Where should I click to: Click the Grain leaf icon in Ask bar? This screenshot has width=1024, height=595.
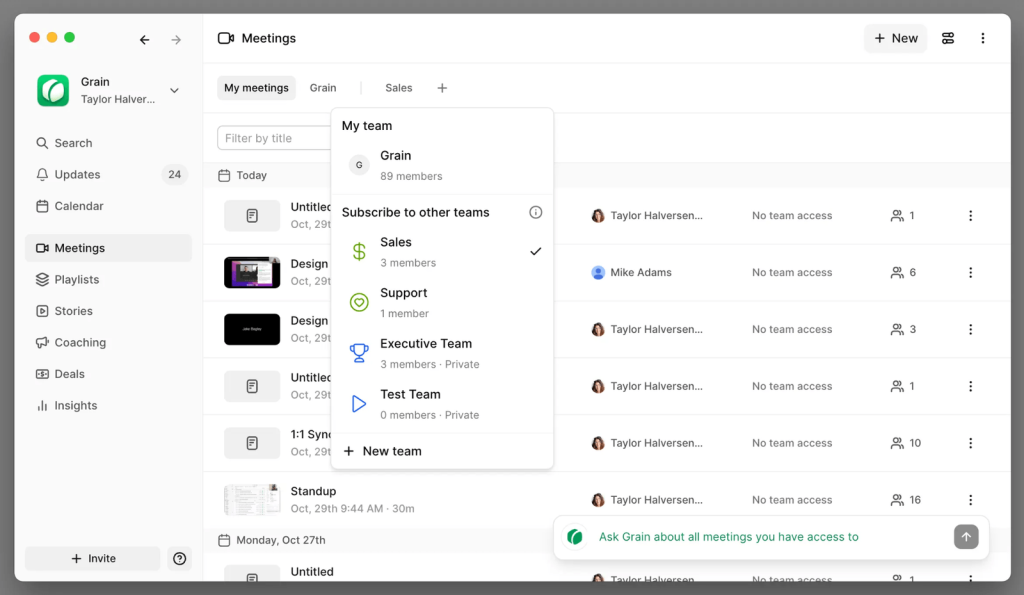click(x=575, y=537)
